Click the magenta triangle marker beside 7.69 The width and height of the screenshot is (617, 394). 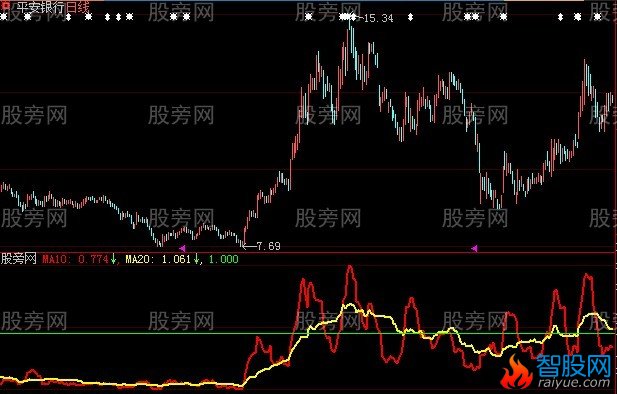[182, 248]
